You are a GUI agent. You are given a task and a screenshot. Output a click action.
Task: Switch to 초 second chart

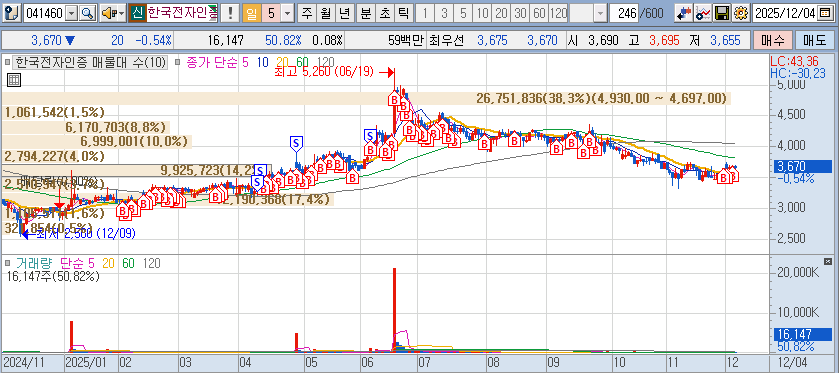coord(384,13)
